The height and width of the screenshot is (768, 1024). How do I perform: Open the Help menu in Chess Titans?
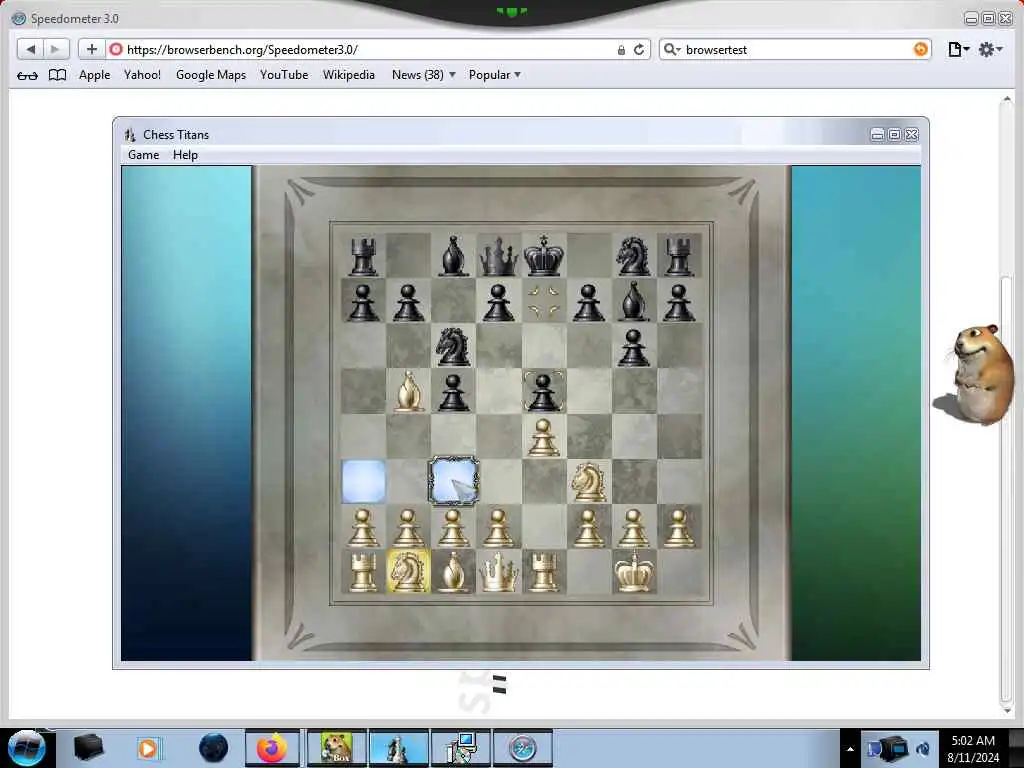tap(185, 155)
